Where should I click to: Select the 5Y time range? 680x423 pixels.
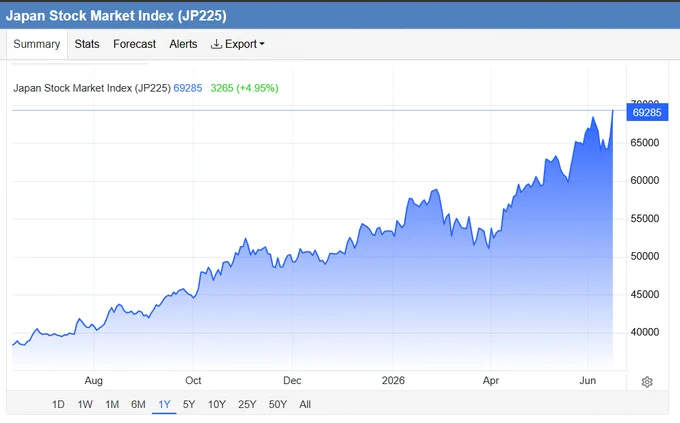(x=189, y=404)
